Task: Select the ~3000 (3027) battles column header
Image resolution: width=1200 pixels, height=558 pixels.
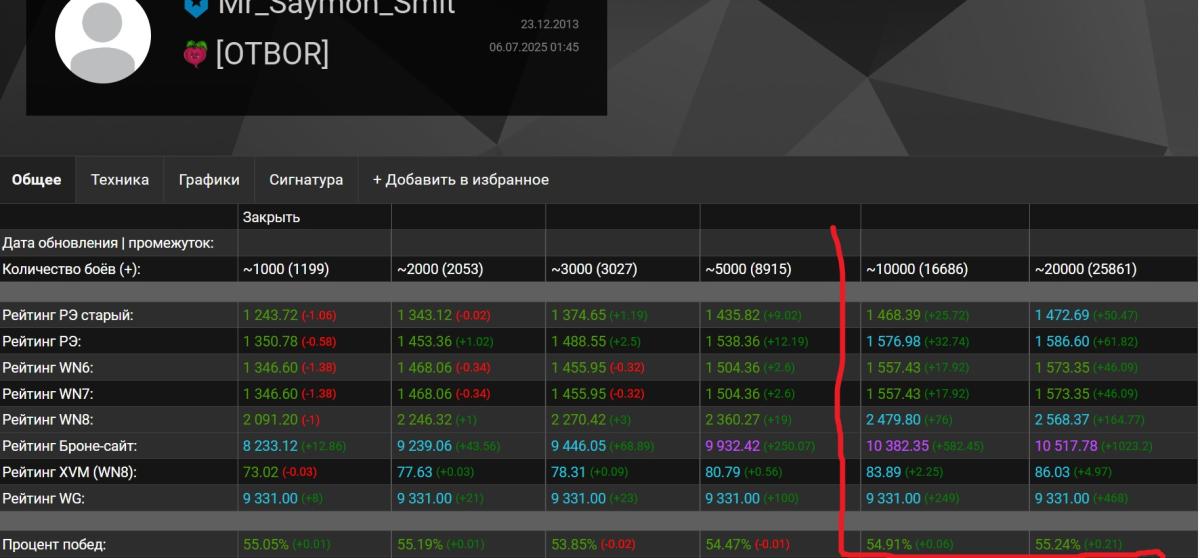Action: point(594,269)
